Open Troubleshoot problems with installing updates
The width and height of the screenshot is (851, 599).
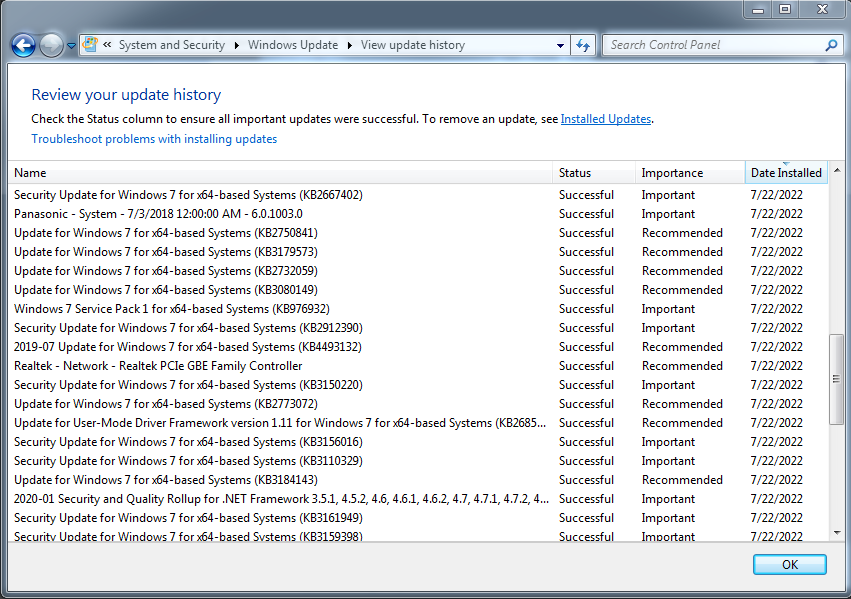[x=154, y=139]
